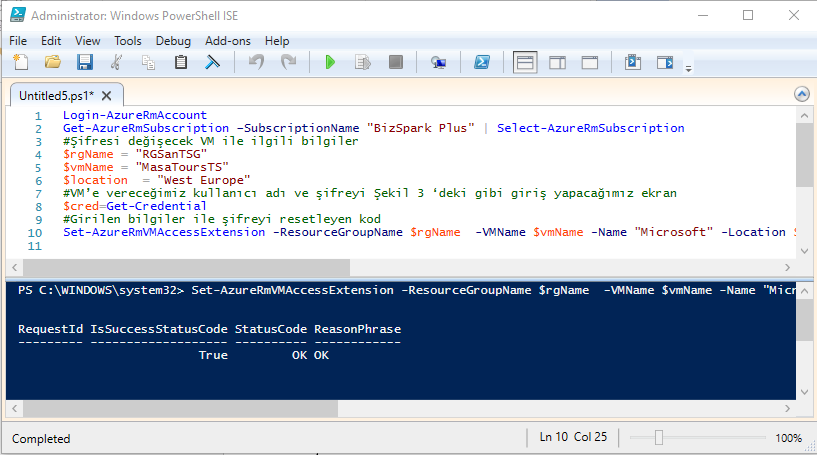Viewport: 817px width, 455px height.
Task: Collapse script pane with up chevron
Action: (801, 94)
